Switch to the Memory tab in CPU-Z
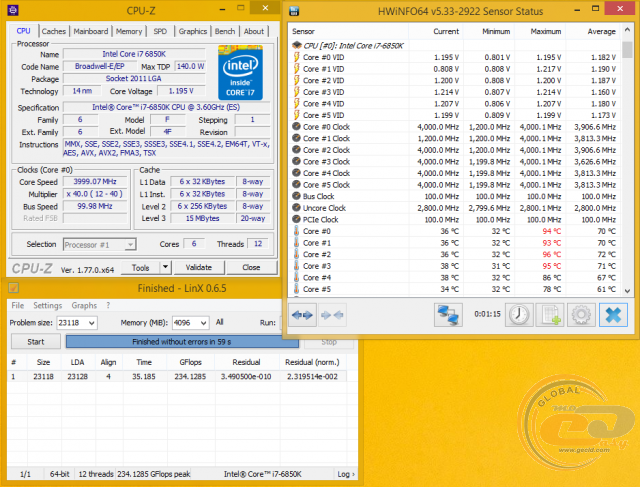Viewport: 640px width, 487px height. tap(129, 31)
